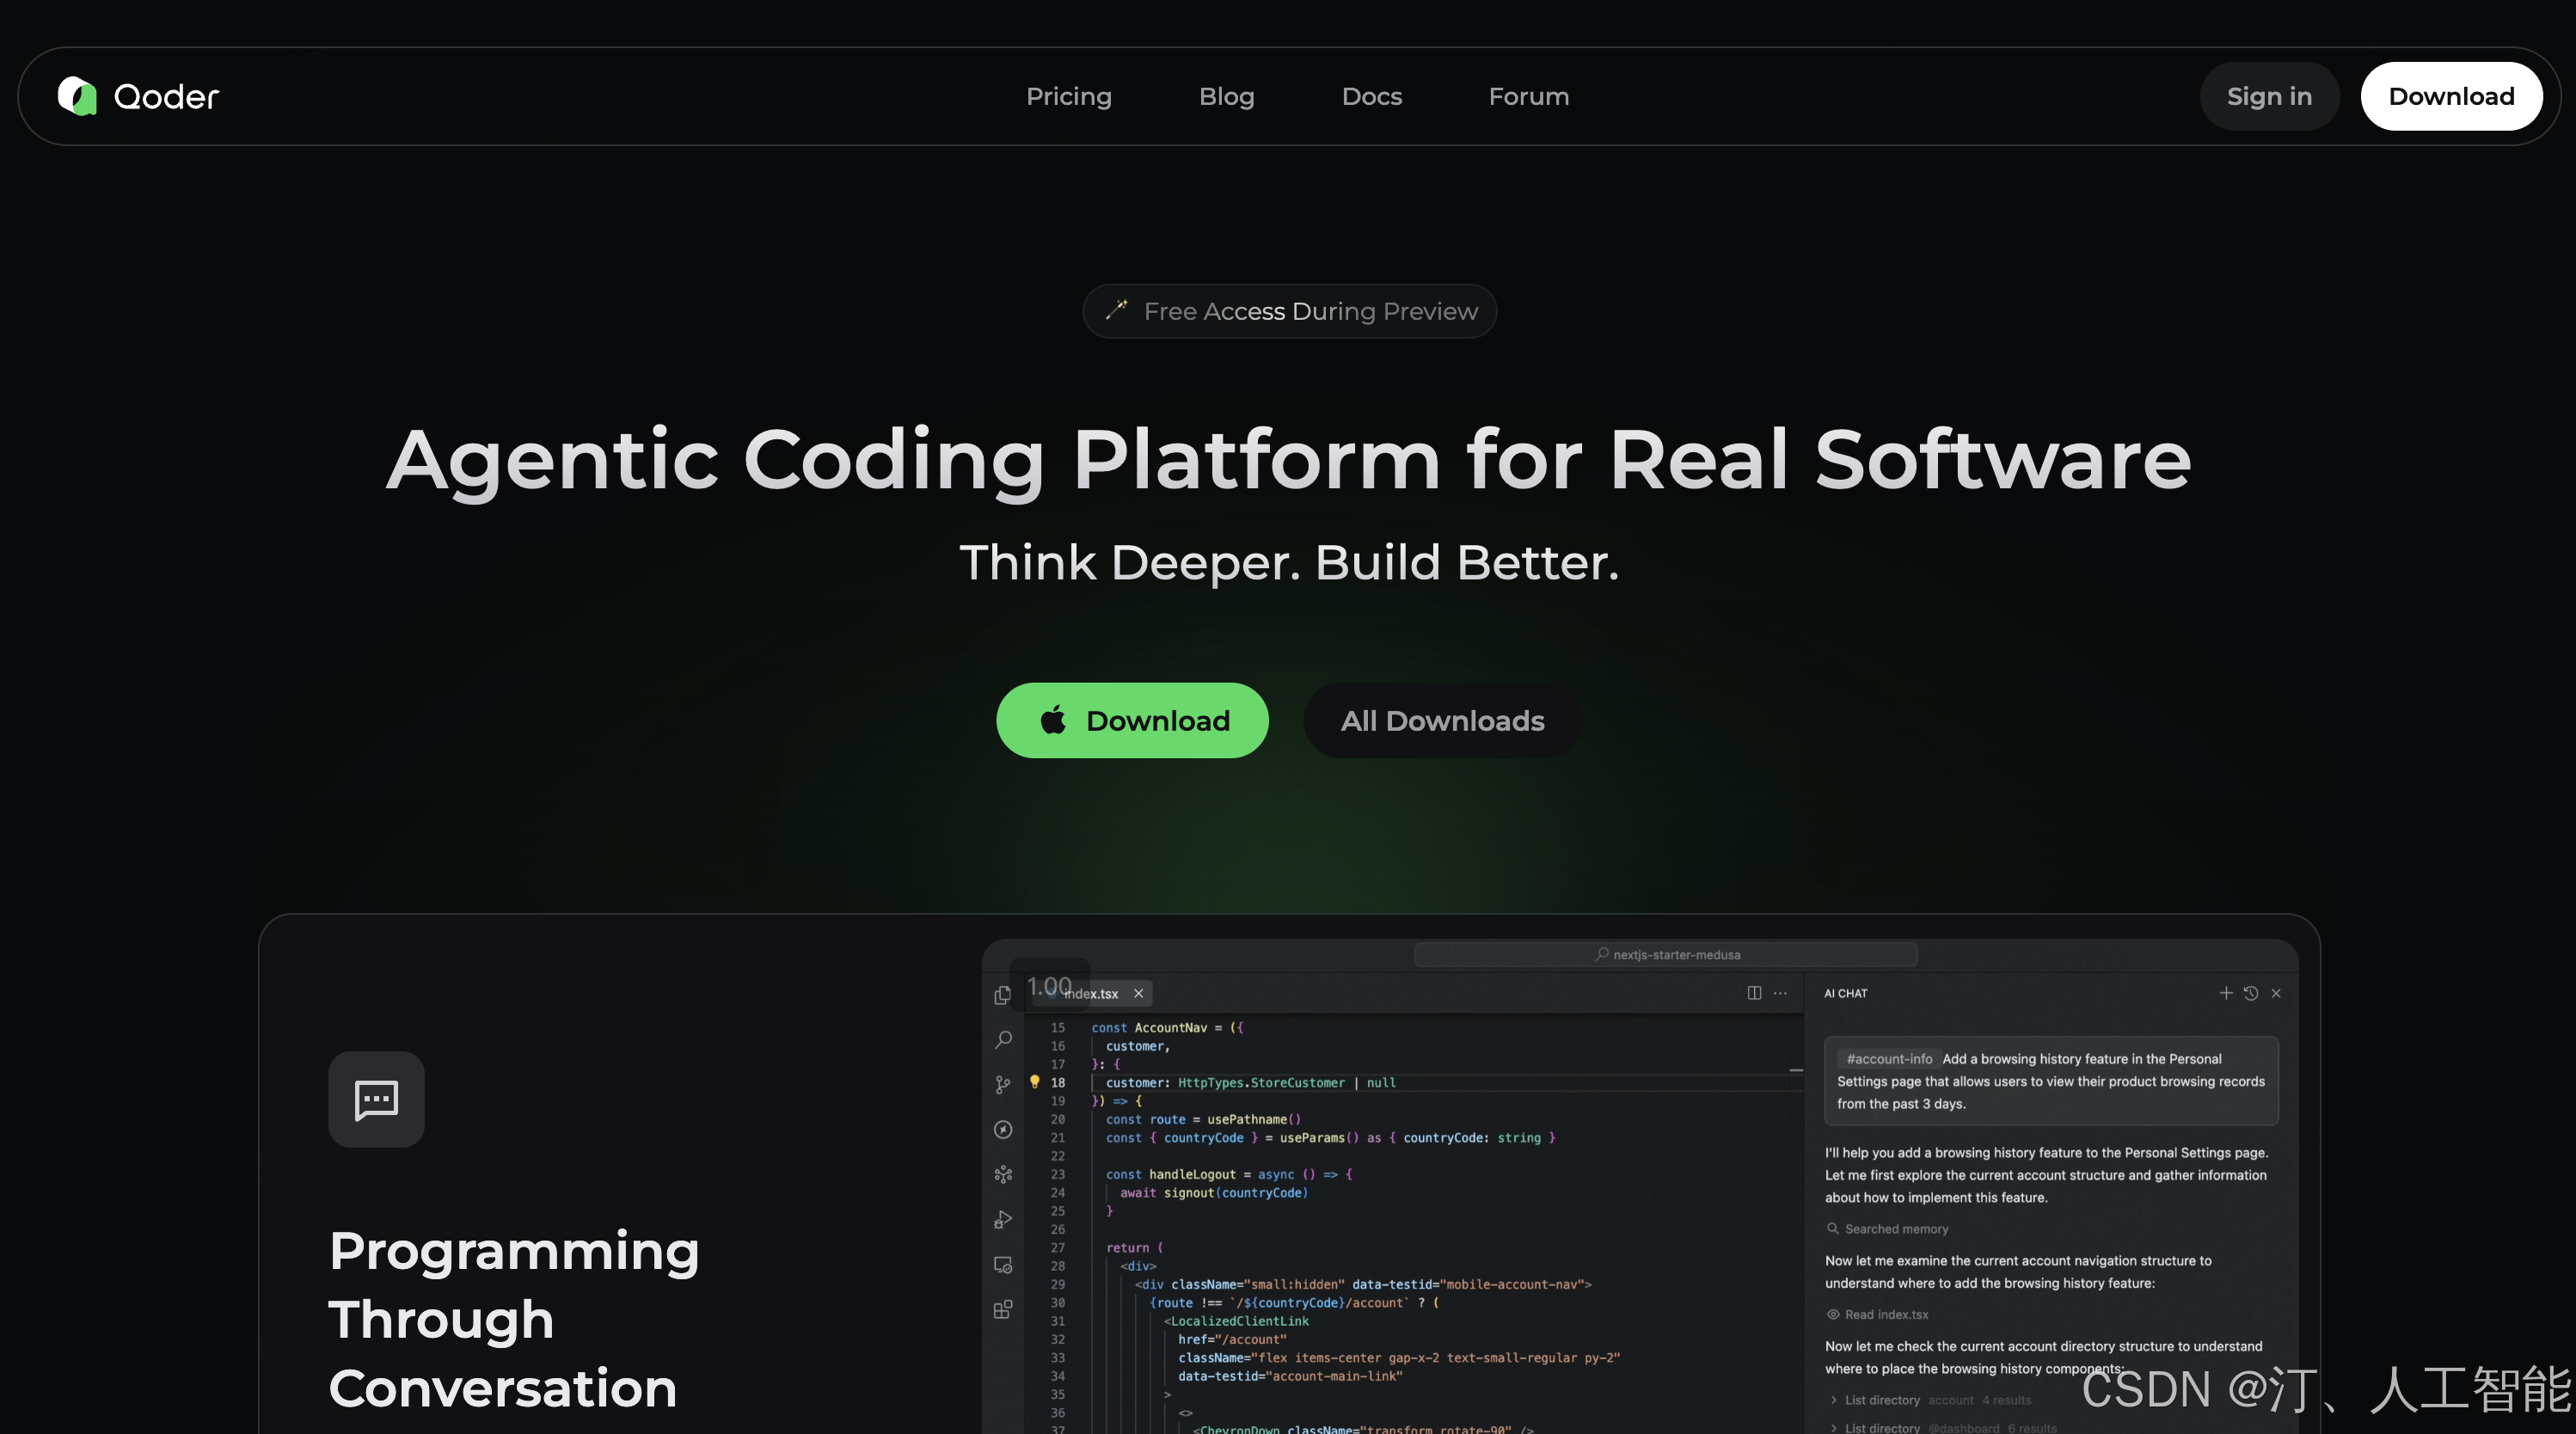Expand List directory @dashboard results
This screenshot has width=2576, height=1434.
coord(1833,1427)
